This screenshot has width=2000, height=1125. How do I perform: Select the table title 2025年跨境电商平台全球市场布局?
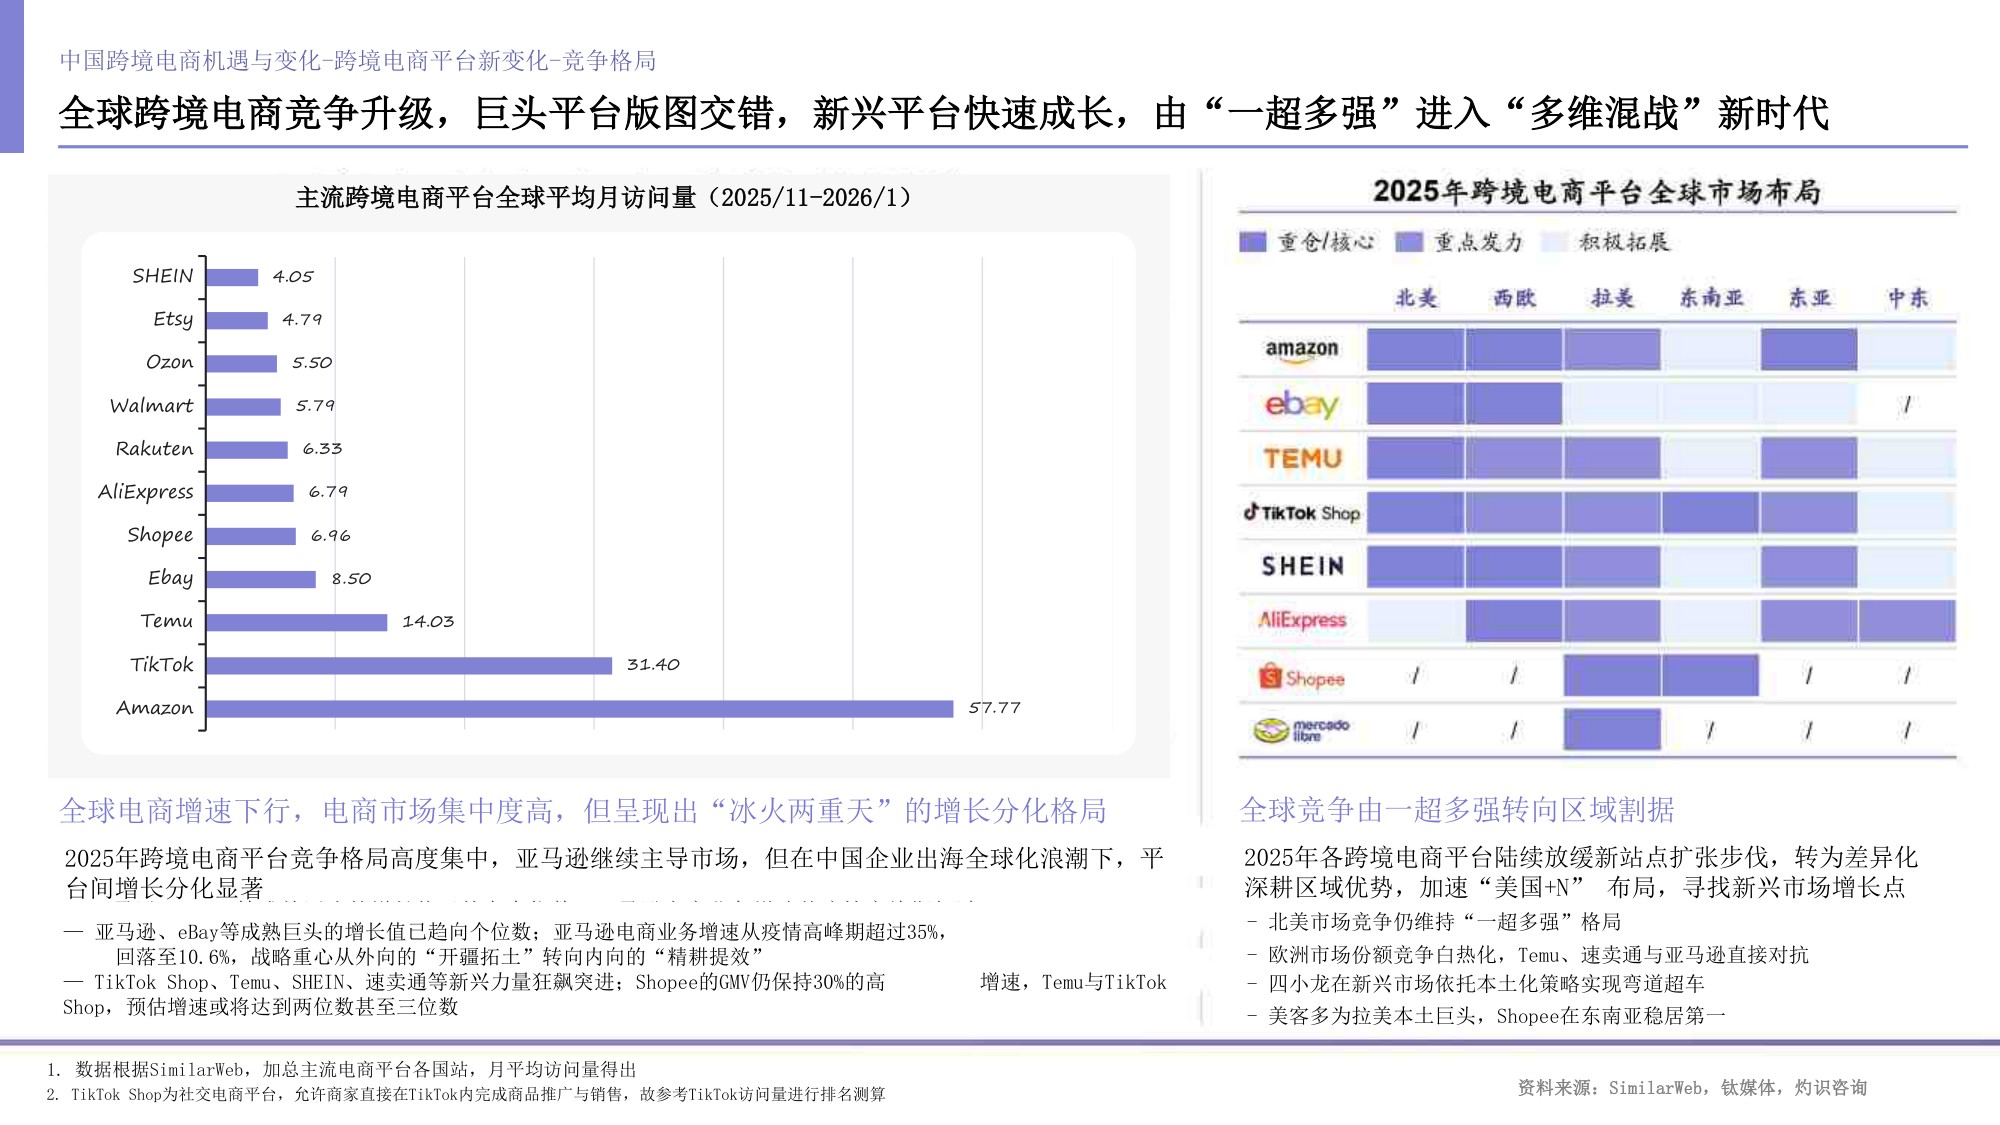[x=1596, y=191]
